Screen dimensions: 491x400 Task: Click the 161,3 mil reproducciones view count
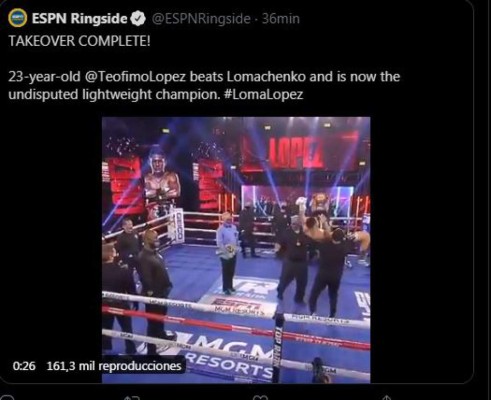click(114, 366)
